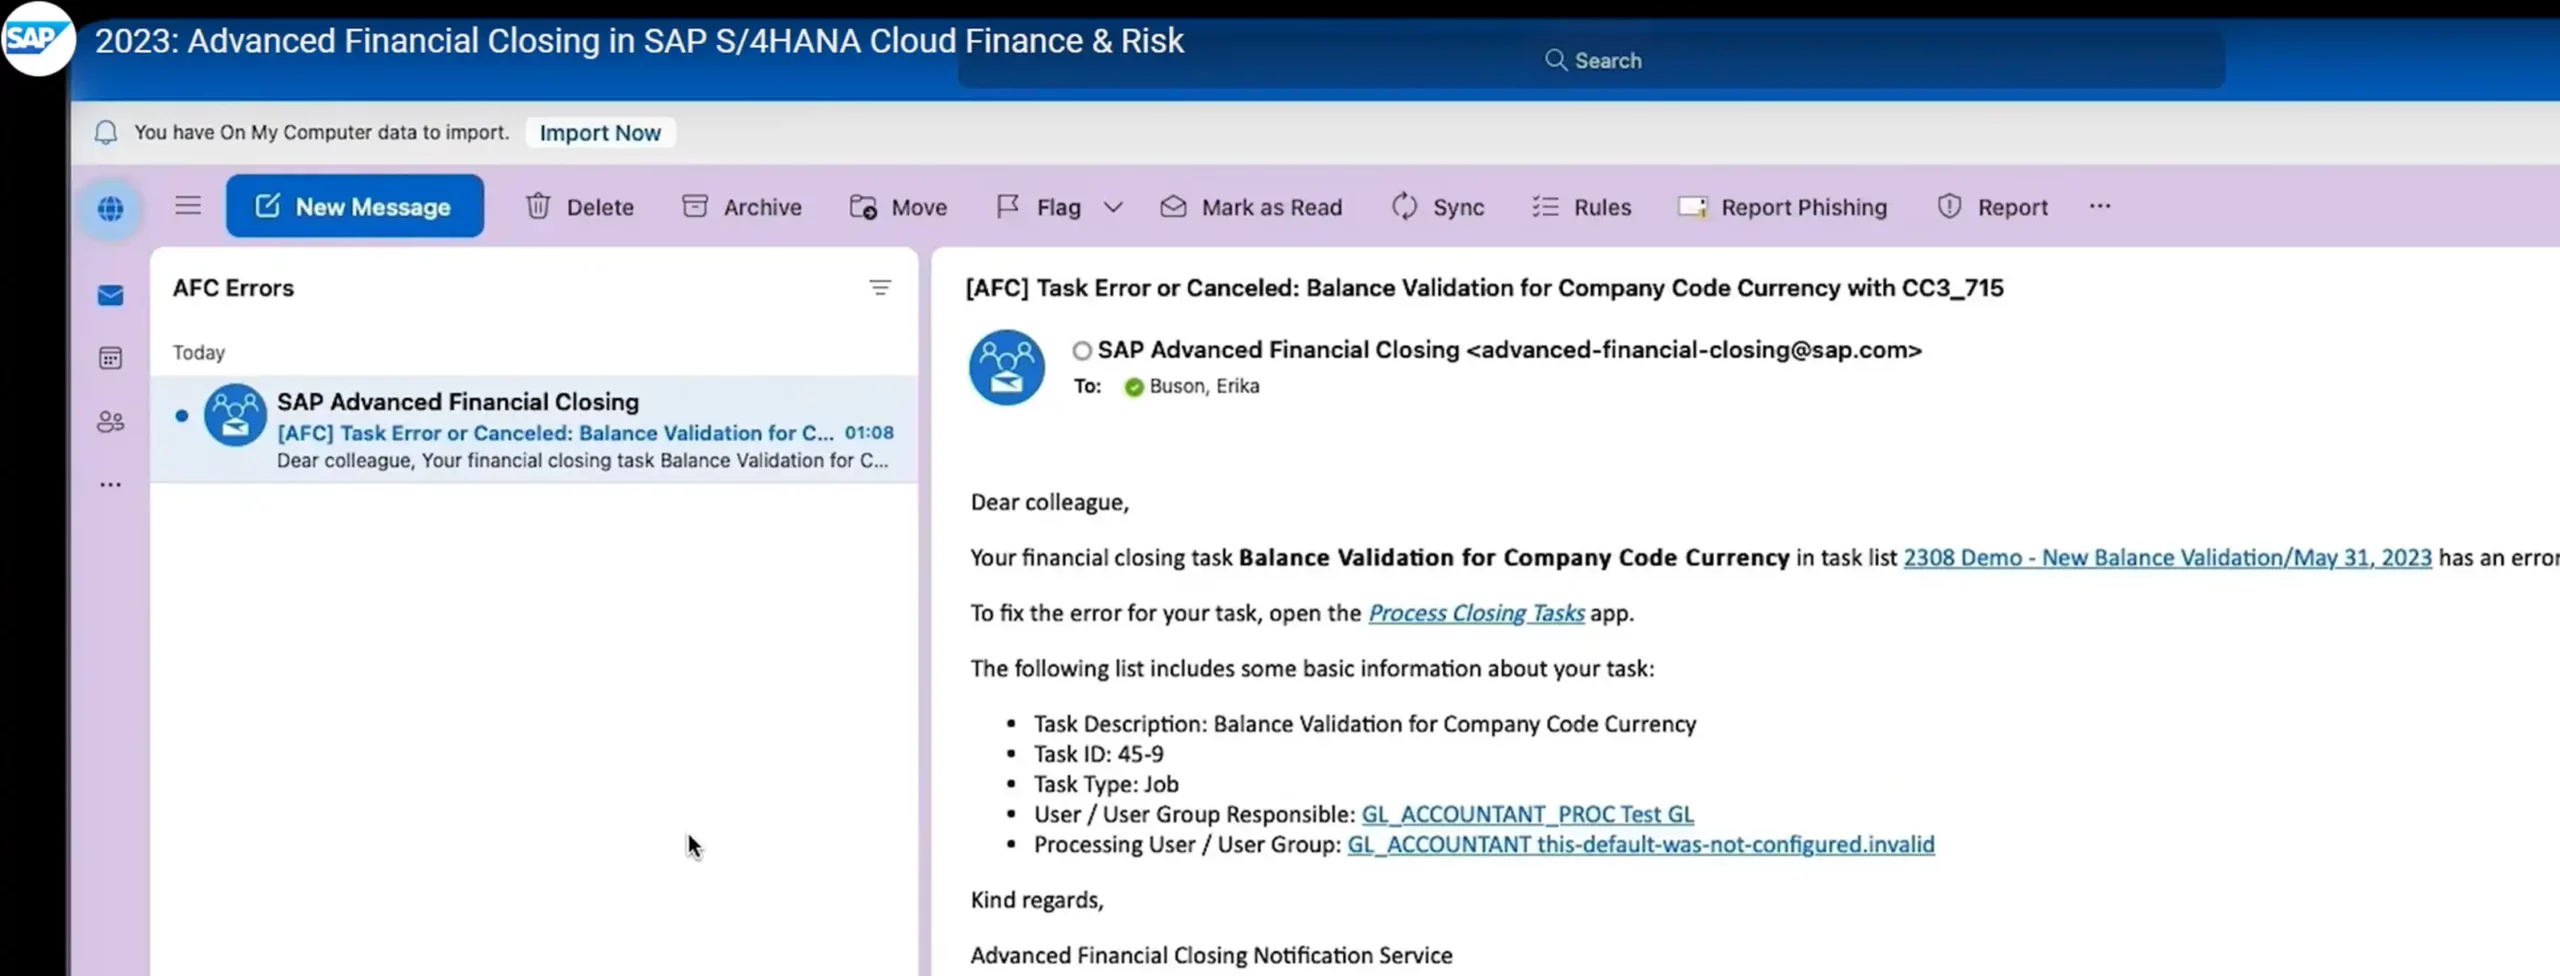Click the Task ID: 45-9 line
This screenshot has width=2560, height=976.
coord(1098,754)
